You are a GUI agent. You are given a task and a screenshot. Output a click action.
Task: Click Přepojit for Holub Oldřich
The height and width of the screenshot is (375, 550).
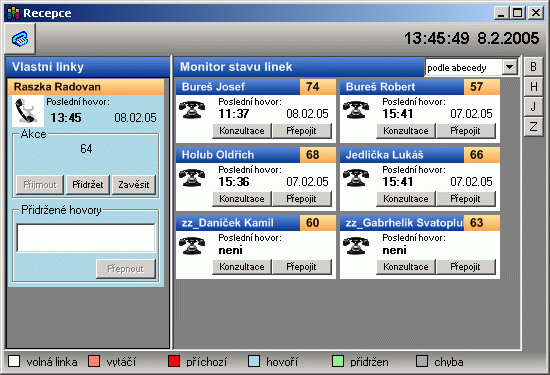click(x=301, y=199)
